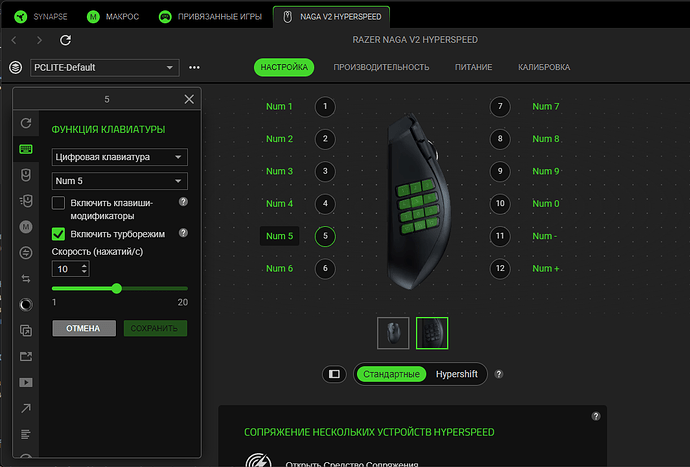Show help for turbo mode option
Image resolution: width=690 pixels, height=467 pixels.
tap(184, 233)
